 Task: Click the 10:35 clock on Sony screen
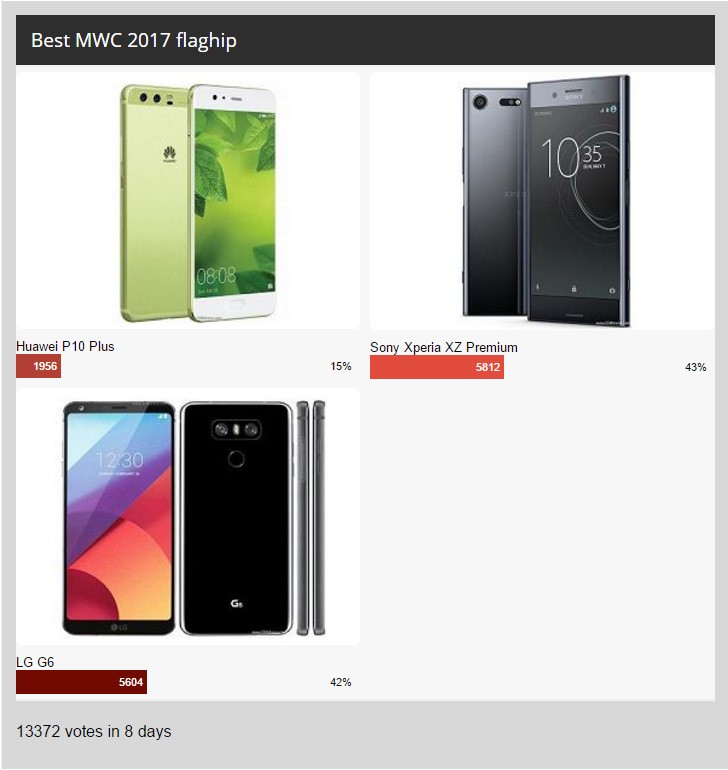click(x=572, y=157)
